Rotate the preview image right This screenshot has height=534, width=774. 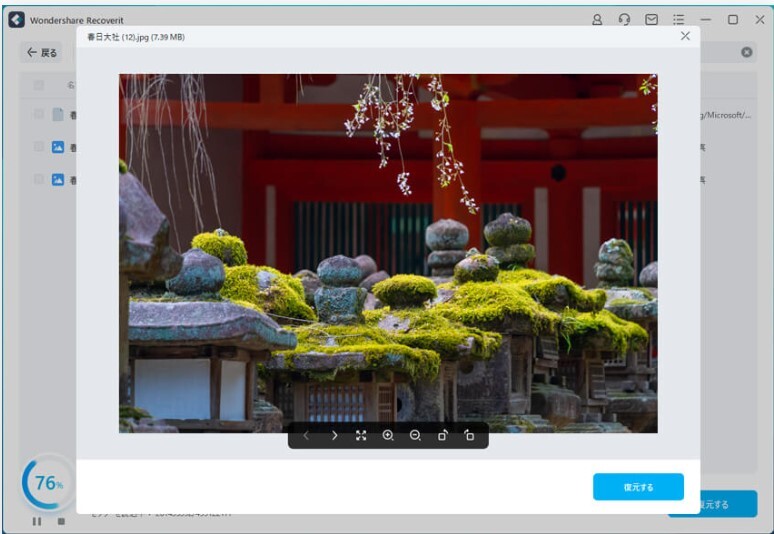click(x=469, y=436)
